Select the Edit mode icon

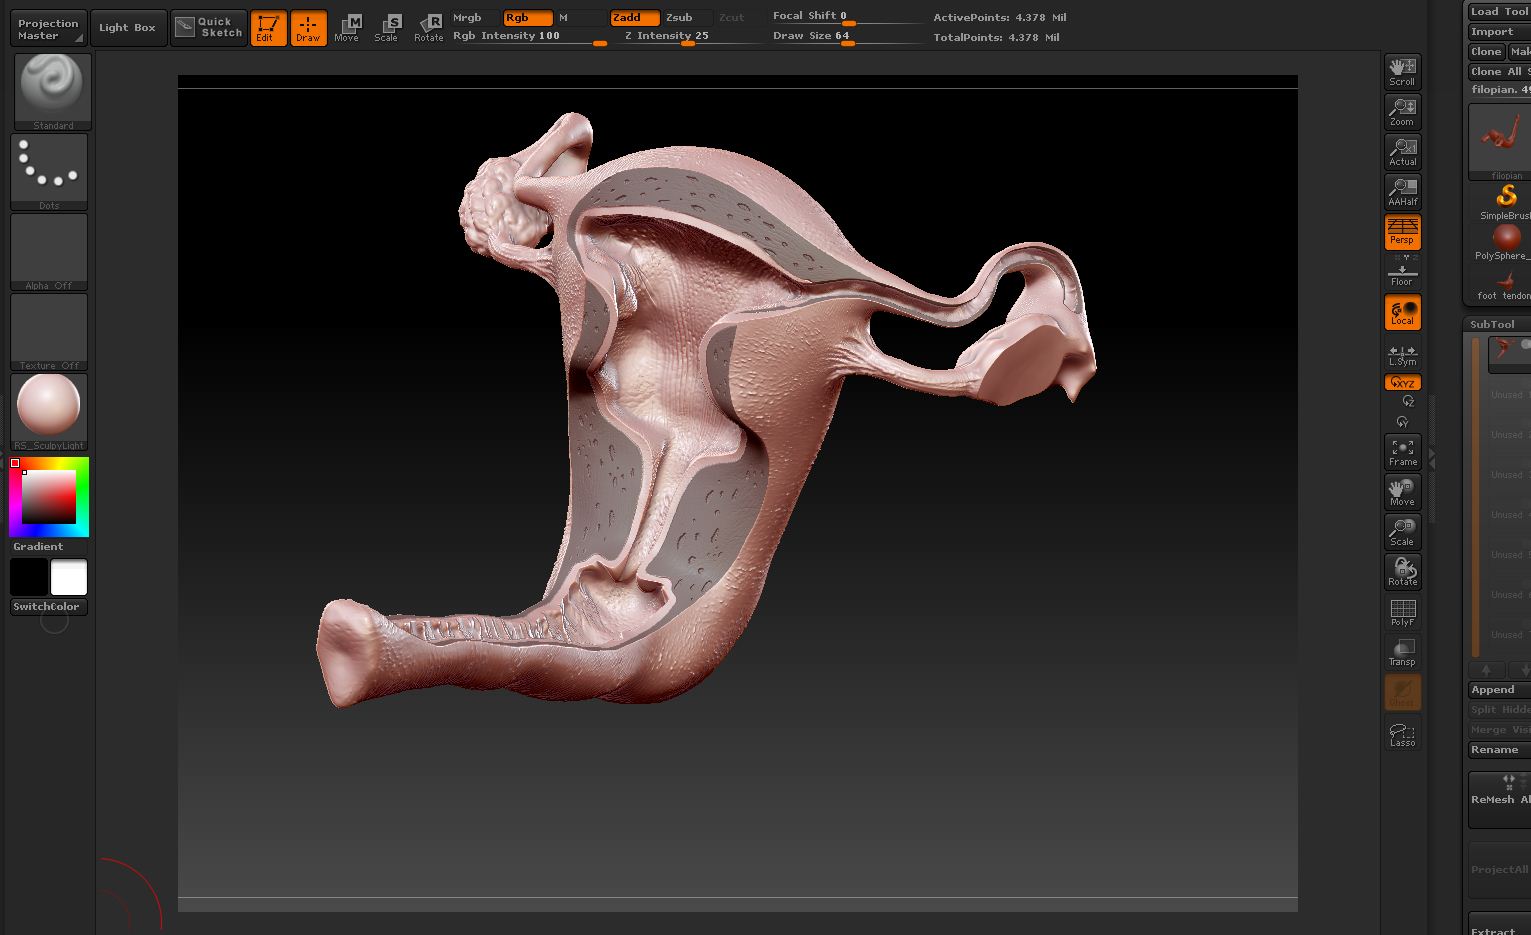tap(268, 28)
